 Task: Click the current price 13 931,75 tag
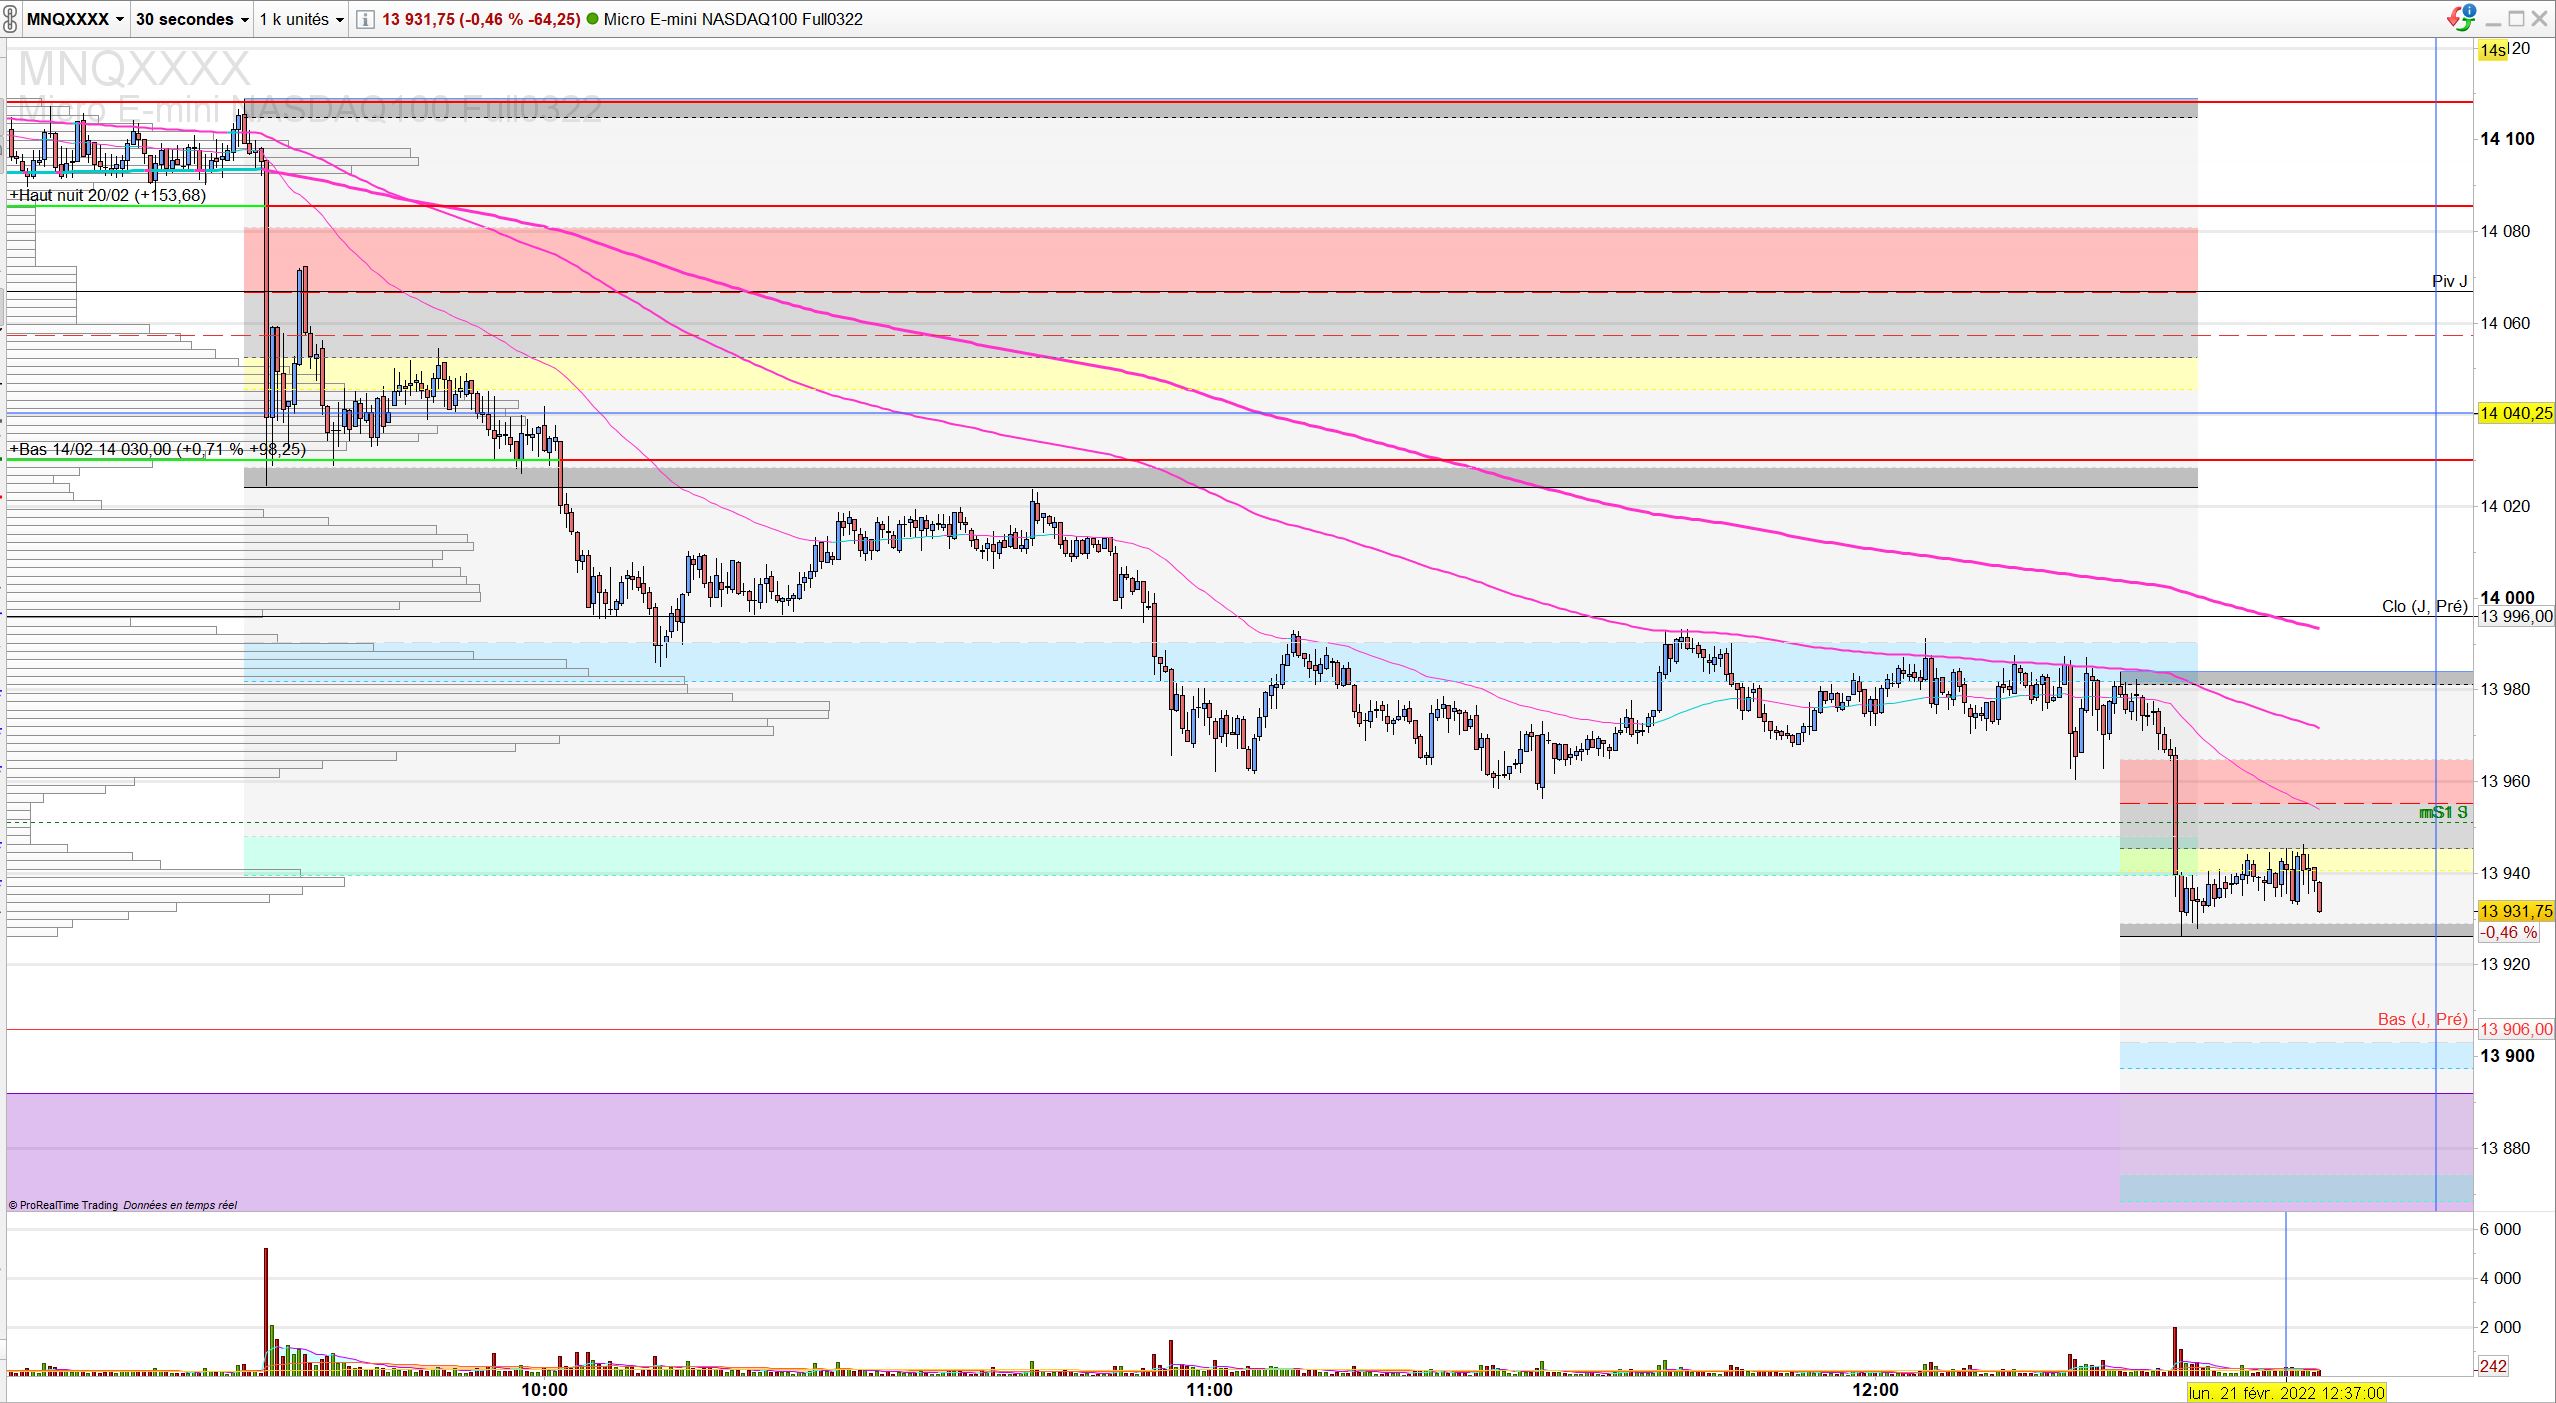pos(2515,911)
